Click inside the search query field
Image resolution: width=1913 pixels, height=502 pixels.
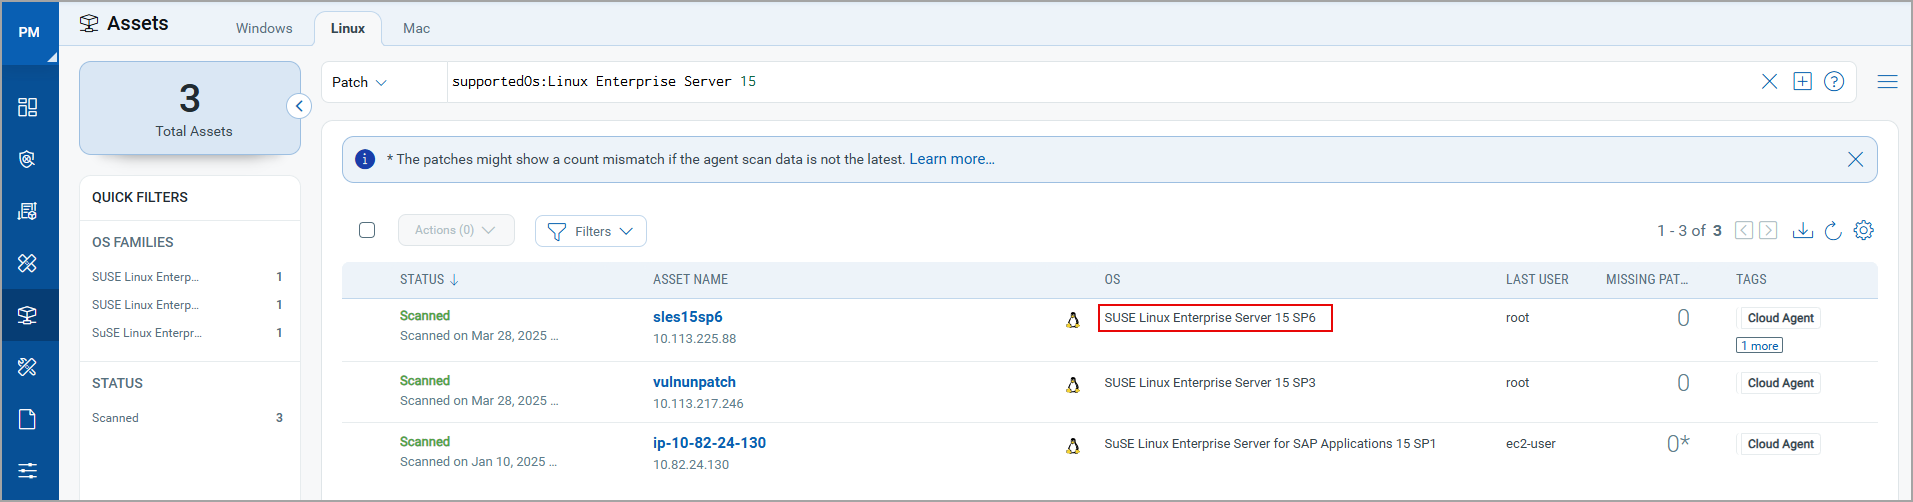[1100, 82]
